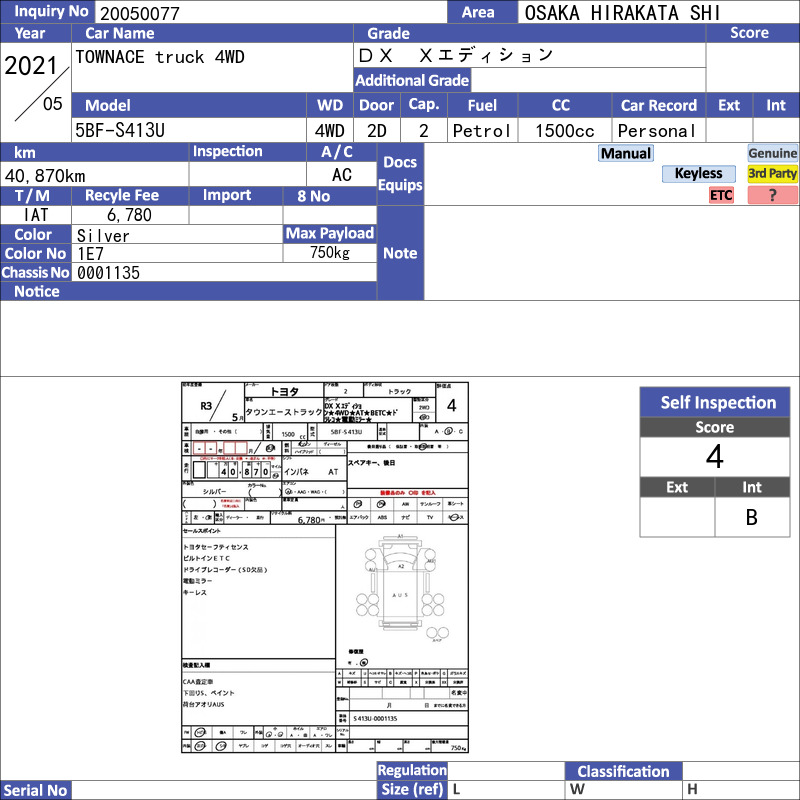Select the Genuine legend badge
The image size is (800, 800).
772,153
